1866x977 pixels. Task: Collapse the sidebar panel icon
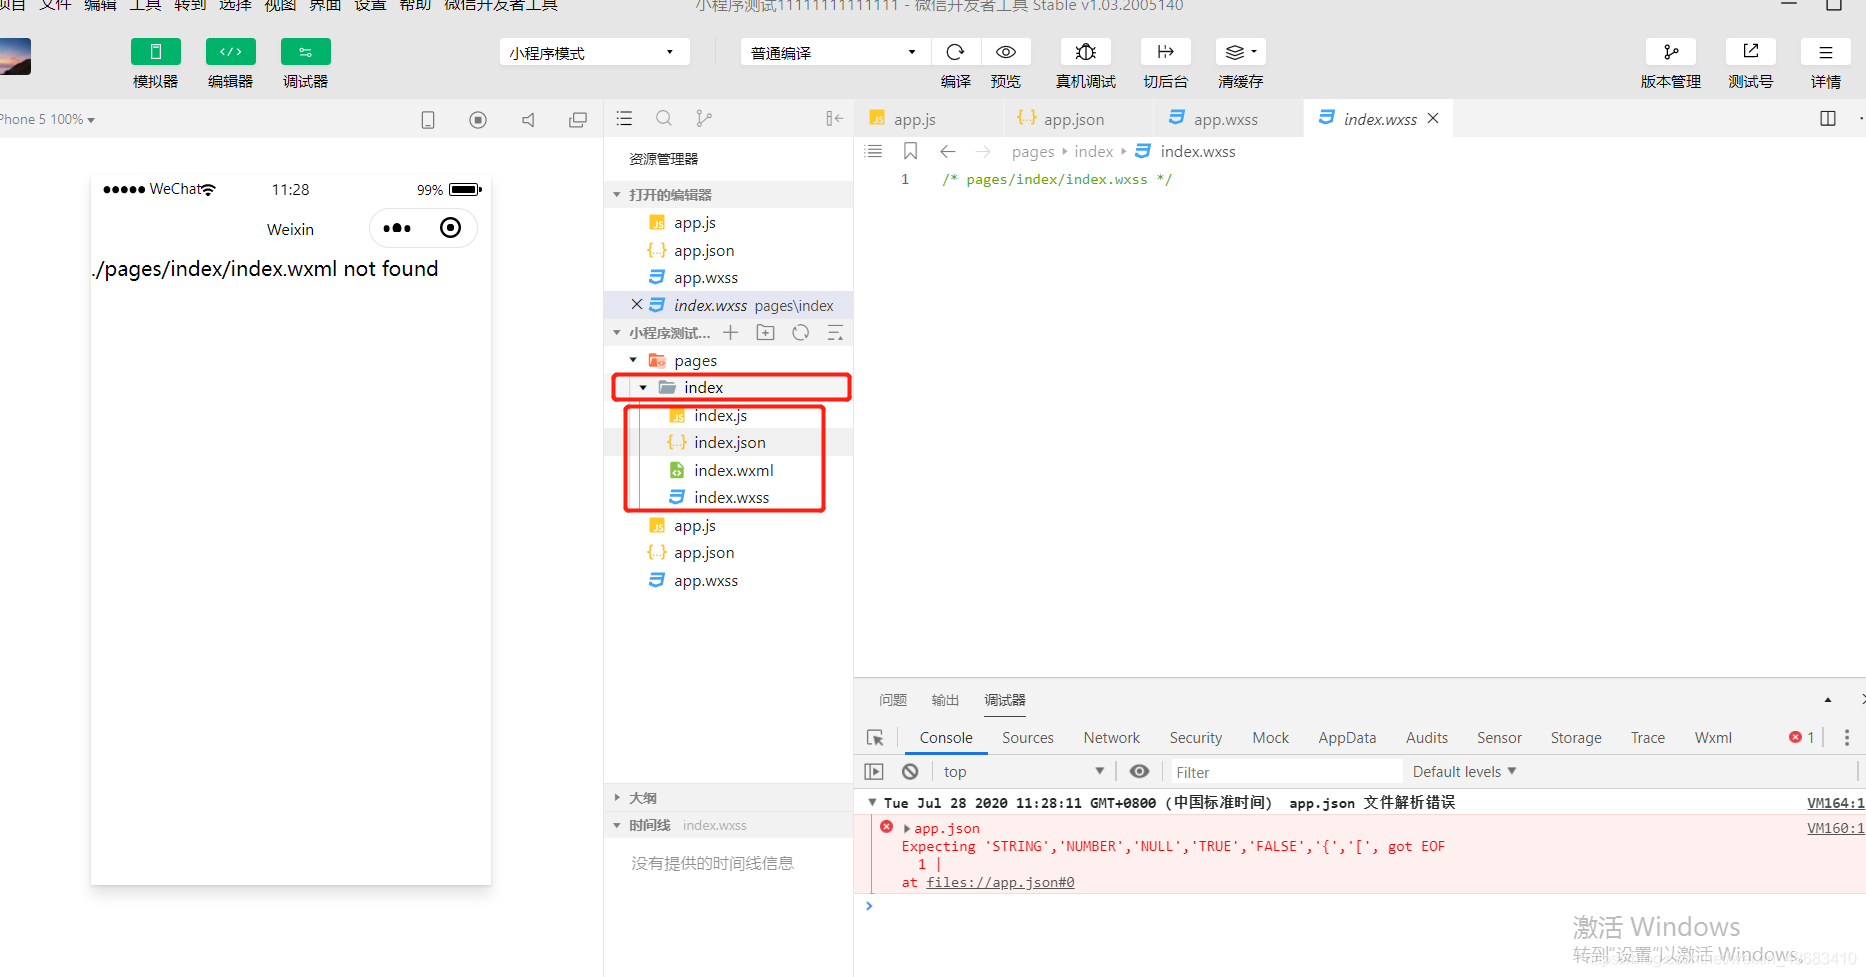coord(834,119)
